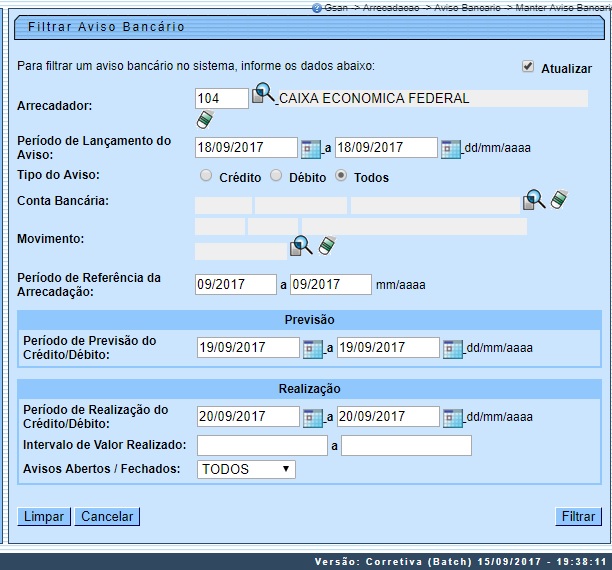This screenshot has width=612, height=570.
Task: Select the Crédito radio button
Action: click(206, 176)
